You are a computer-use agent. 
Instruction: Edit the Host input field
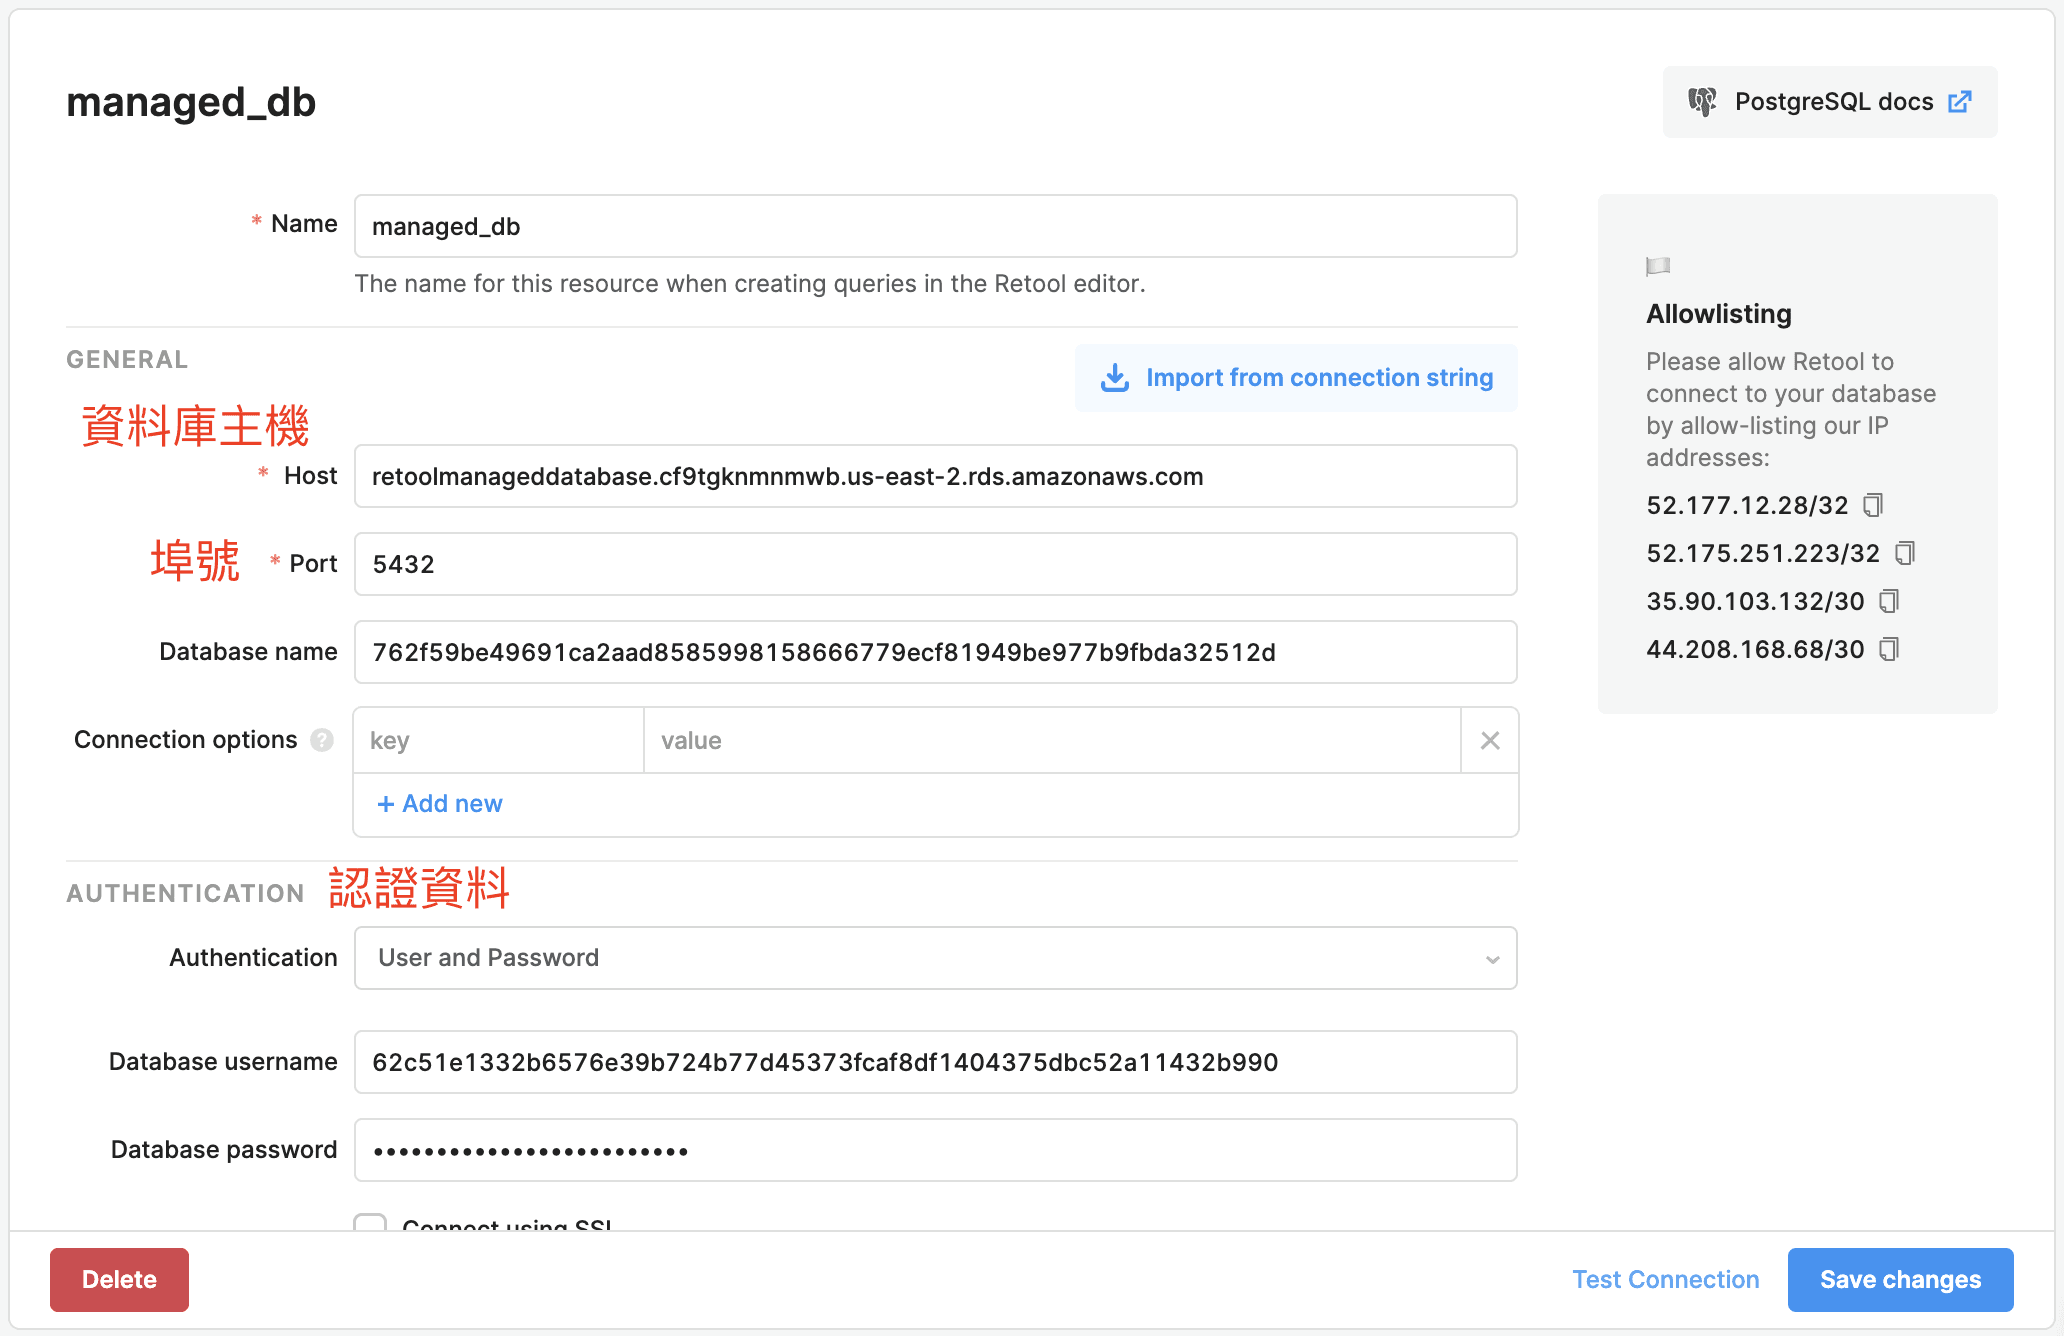click(x=936, y=476)
